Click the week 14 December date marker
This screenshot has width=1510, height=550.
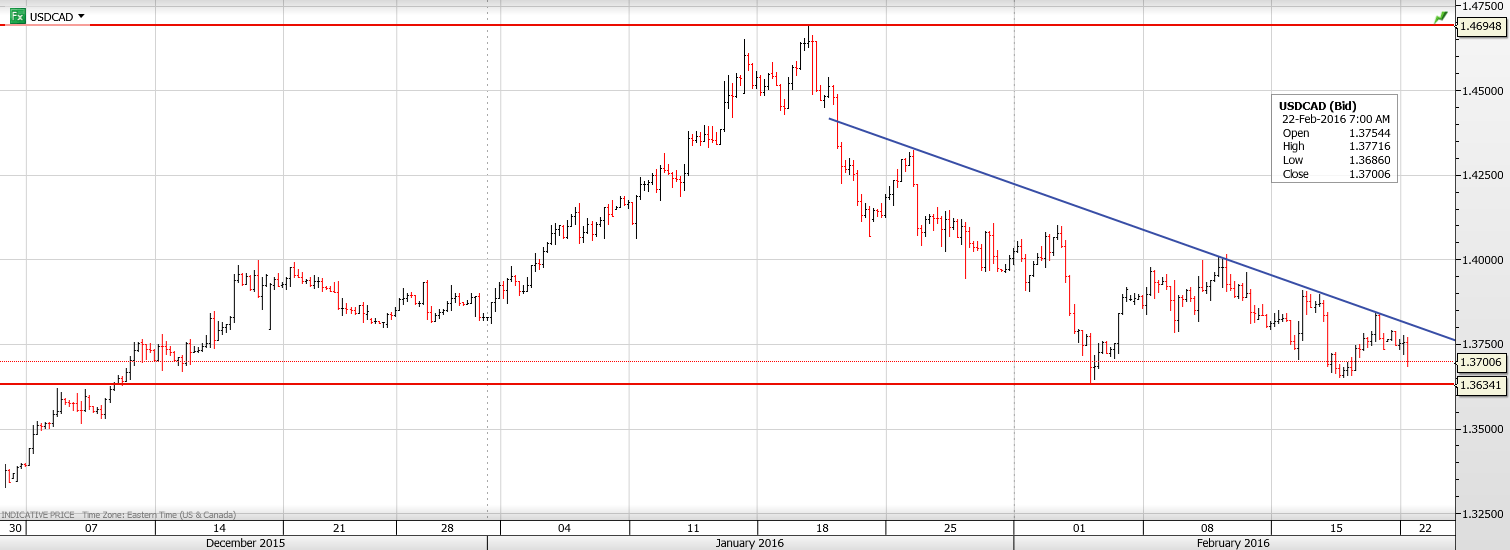[219, 528]
